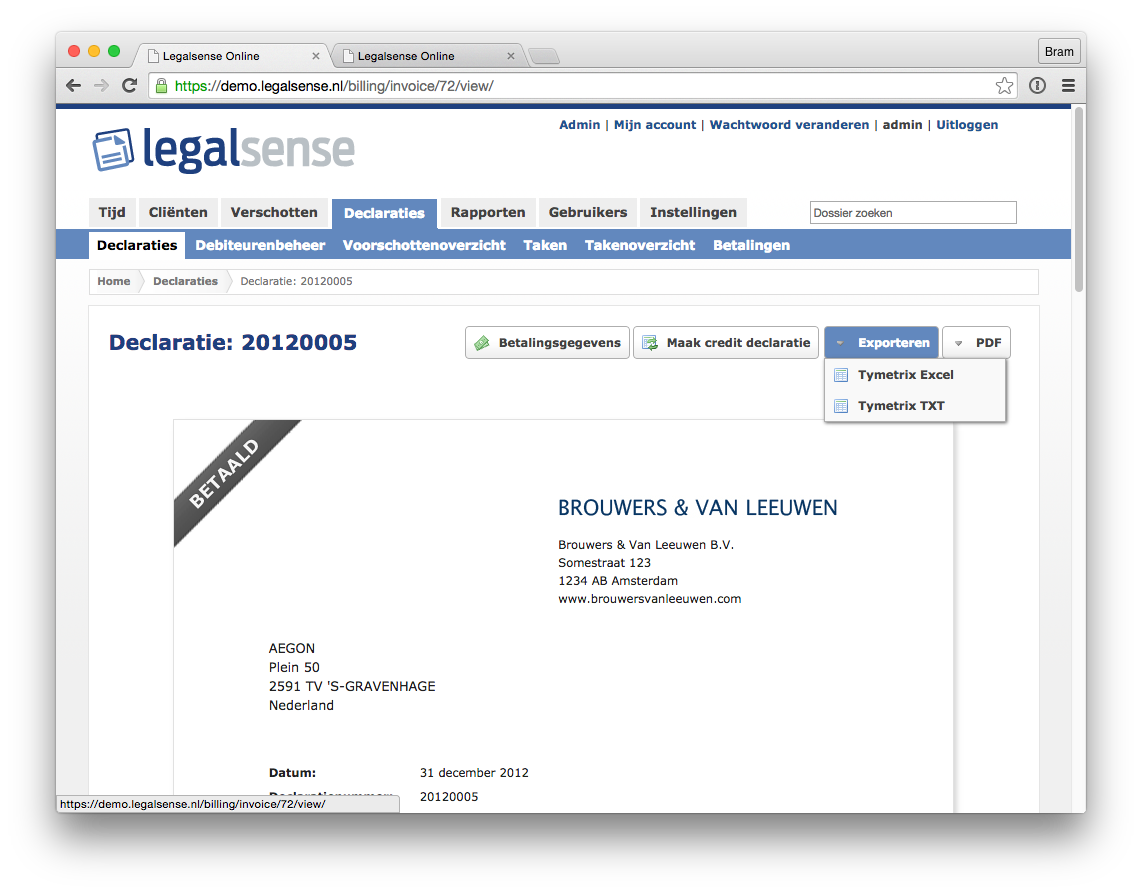Click the padlock icon in the address bar
This screenshot has height=893, width=1142.
tap(161, 86)
